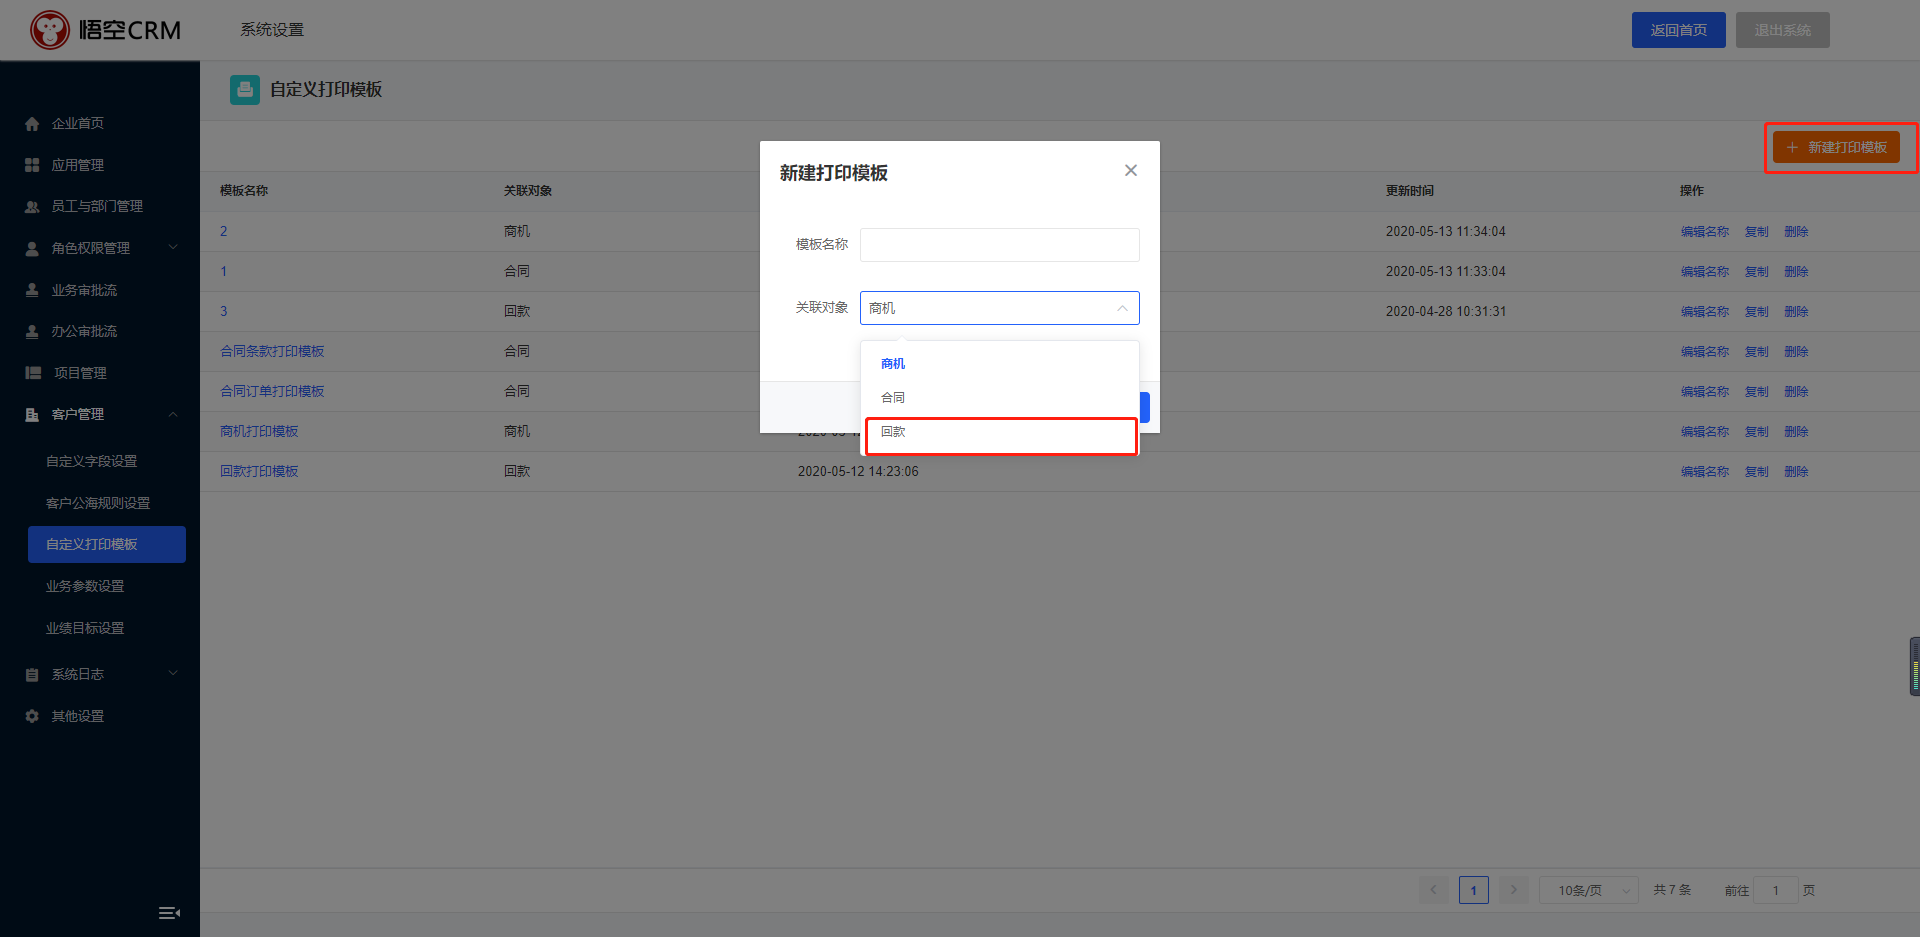Open 项目管理 in sidebar
Viewport: 1920px width, 937px height.
pos(80,373)
